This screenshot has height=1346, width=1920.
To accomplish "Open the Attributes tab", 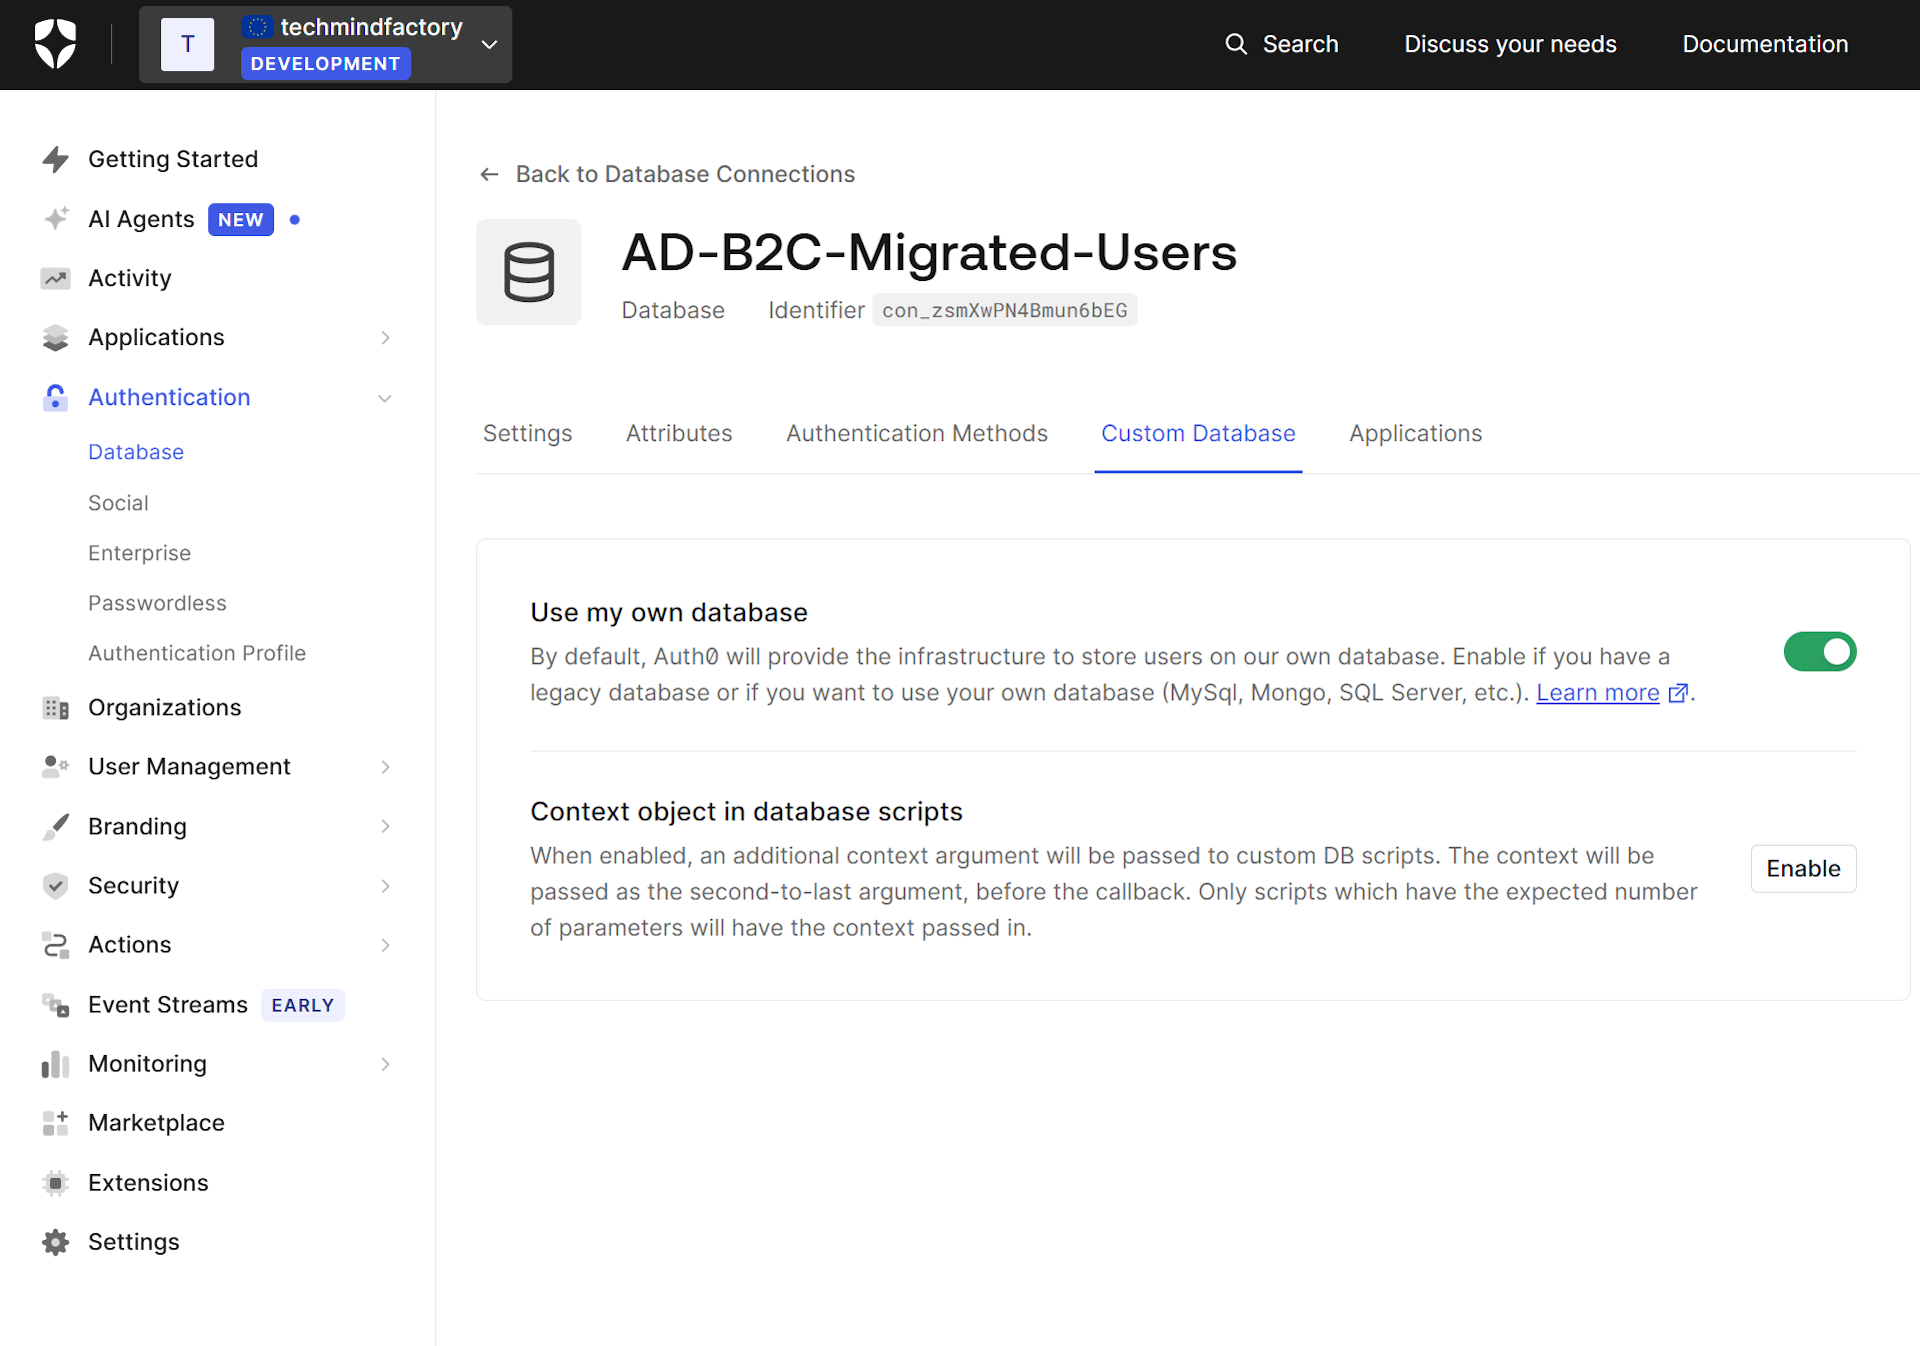I will [678, 433].
